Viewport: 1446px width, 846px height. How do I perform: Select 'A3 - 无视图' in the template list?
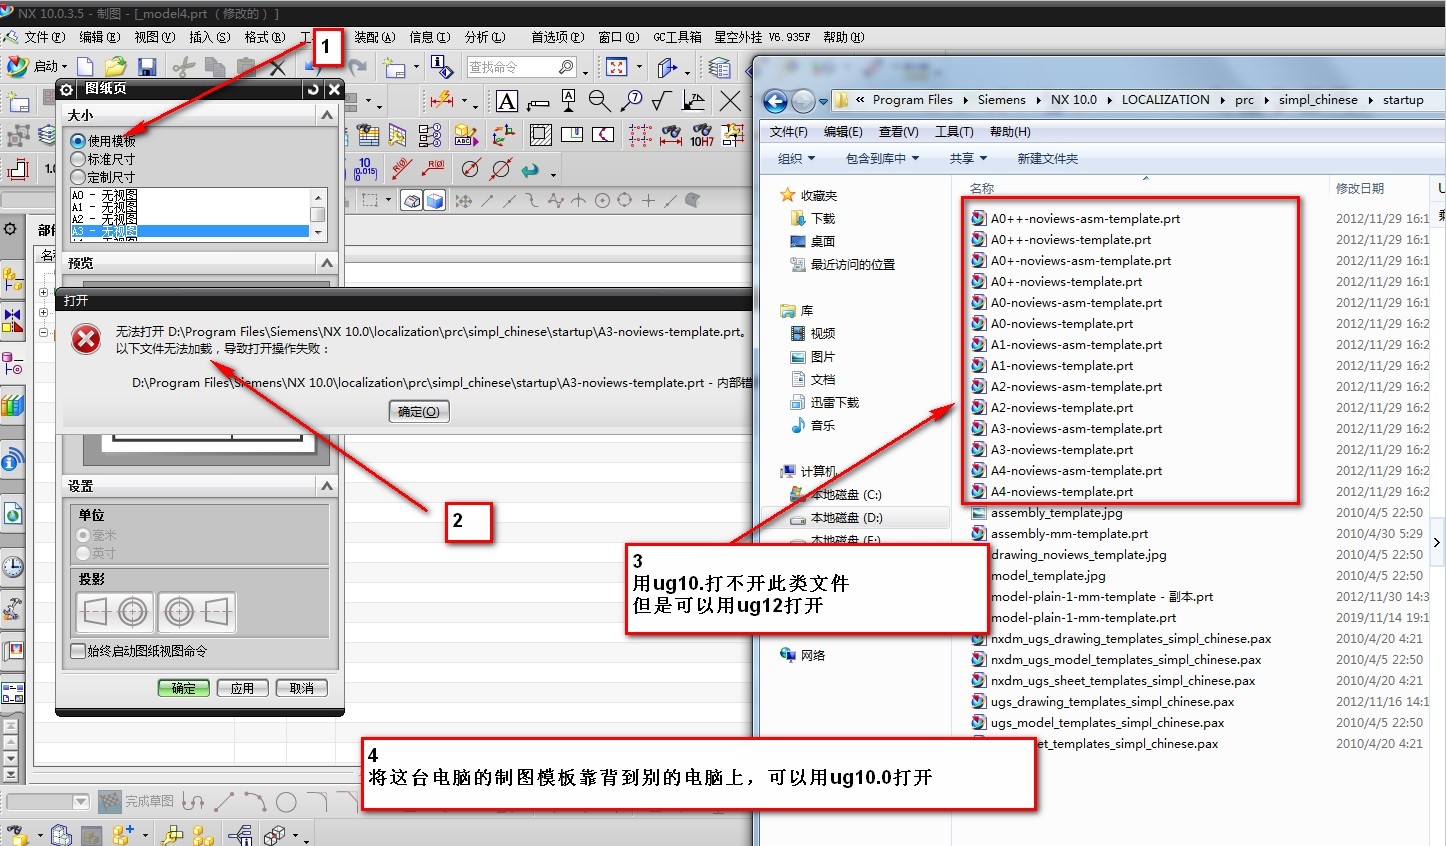pyautogui.click(x=189, y=231)
